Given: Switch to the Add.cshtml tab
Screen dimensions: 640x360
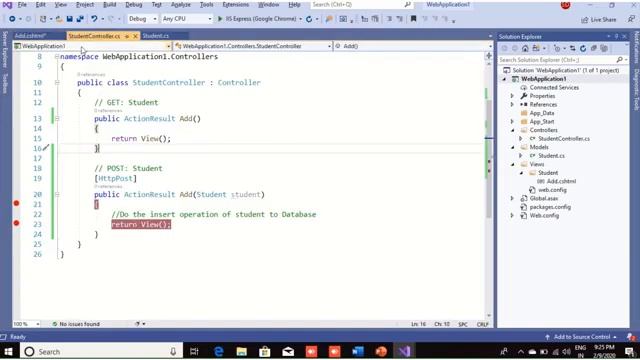Looking at the screenshot, I should tap(30, 36).
